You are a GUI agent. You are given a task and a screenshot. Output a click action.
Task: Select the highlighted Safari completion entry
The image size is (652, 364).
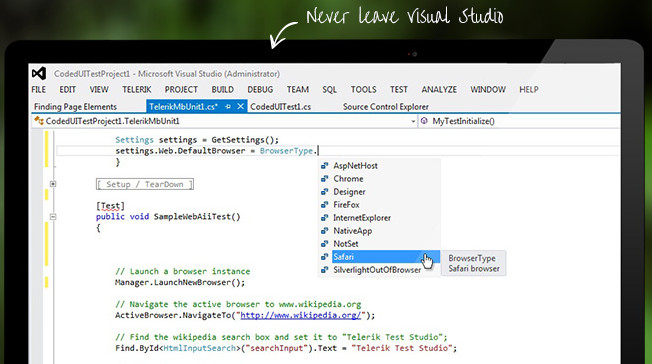pyautogui.click(x=386, y=257)
